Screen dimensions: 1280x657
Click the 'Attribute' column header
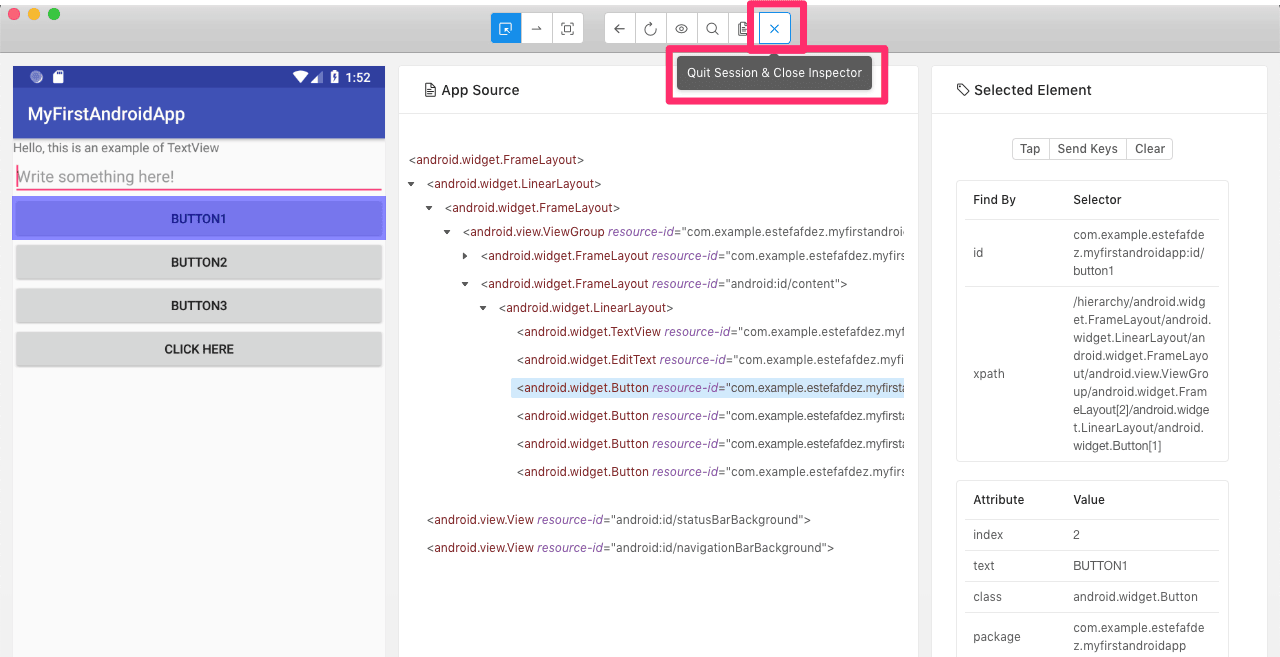998,500
